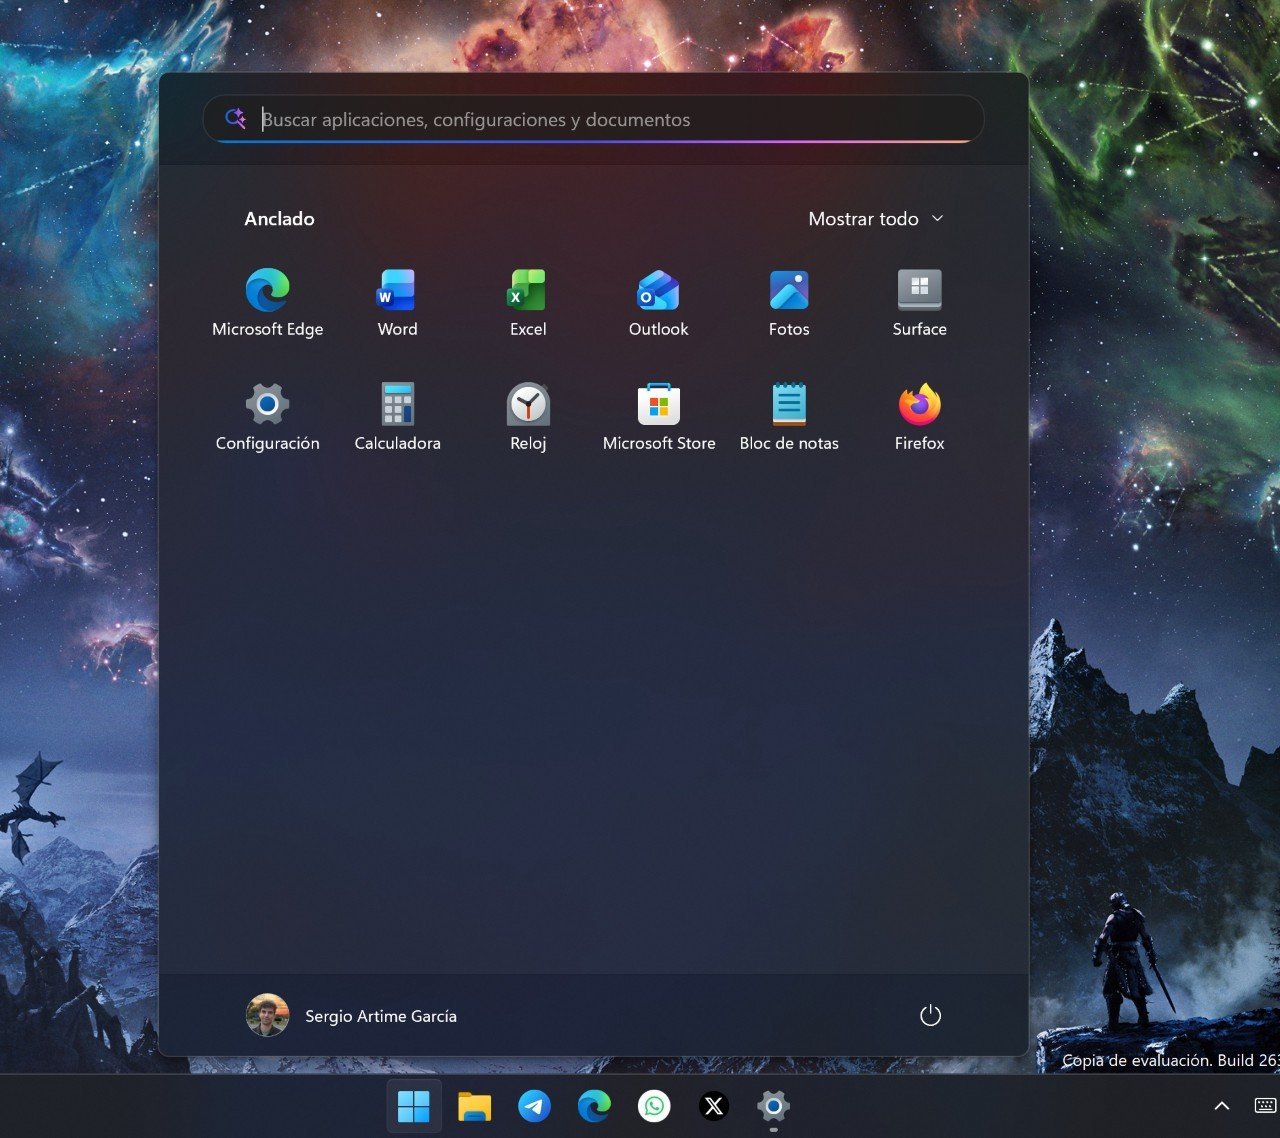Open the Reloj clock app
The width and height of the screenshot is (1280, 1138).
click(x=528, y=417)
